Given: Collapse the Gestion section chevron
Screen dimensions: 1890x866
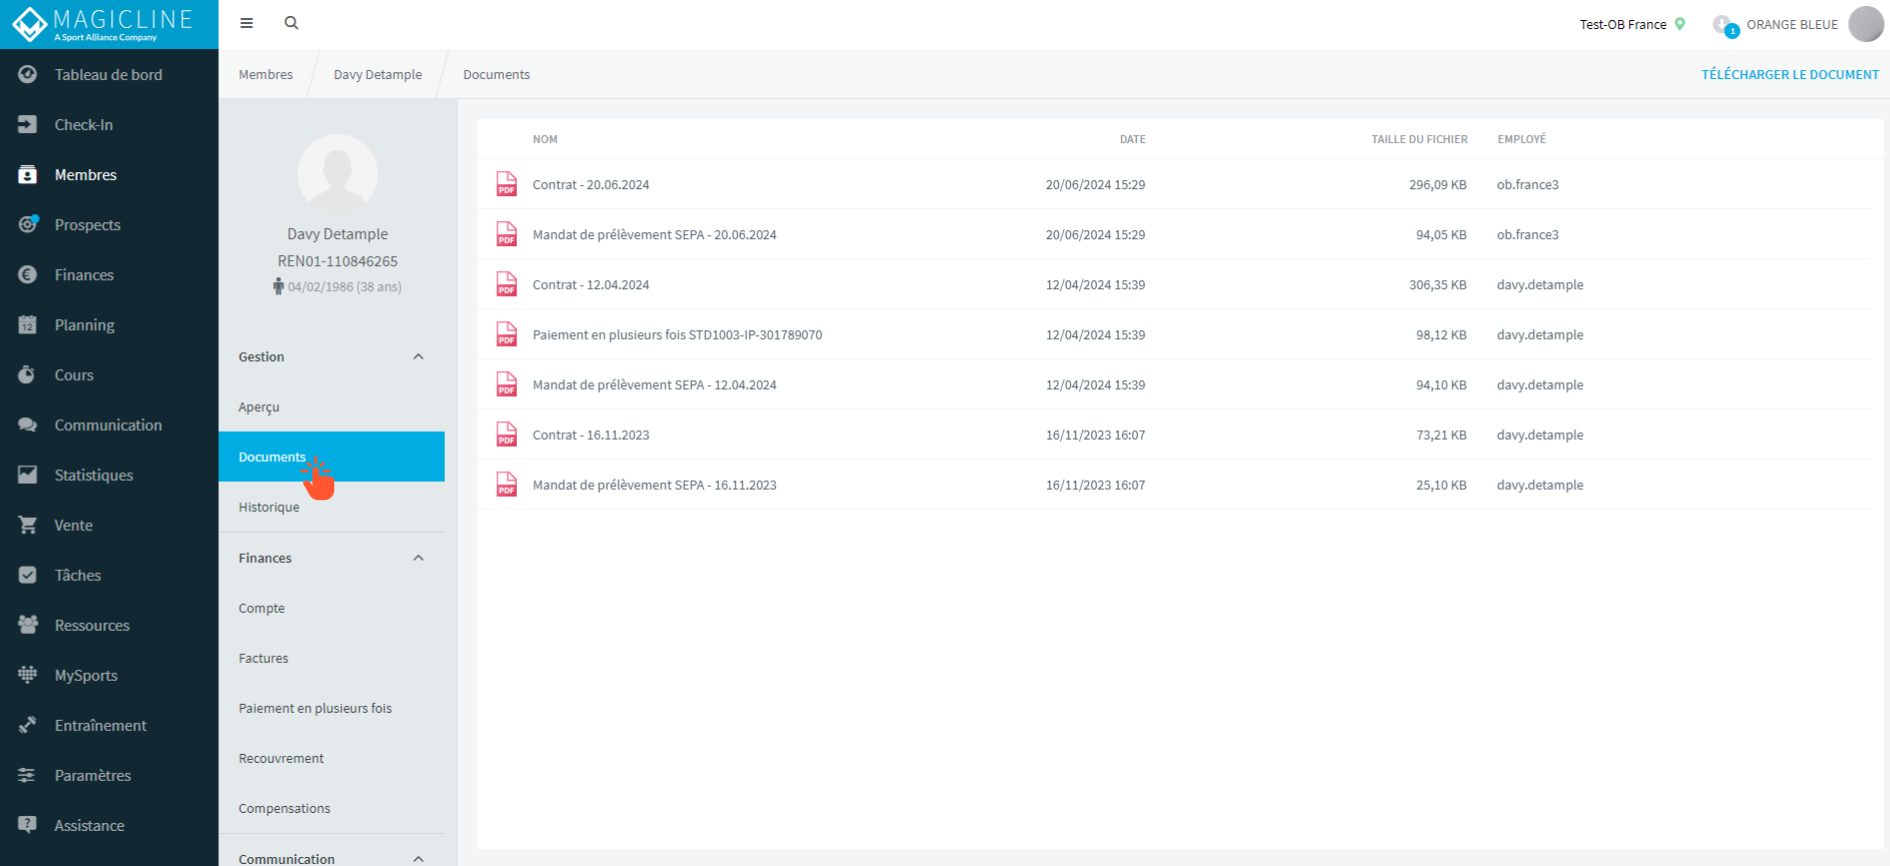Looking at the screenshot, I should (418, 357).
